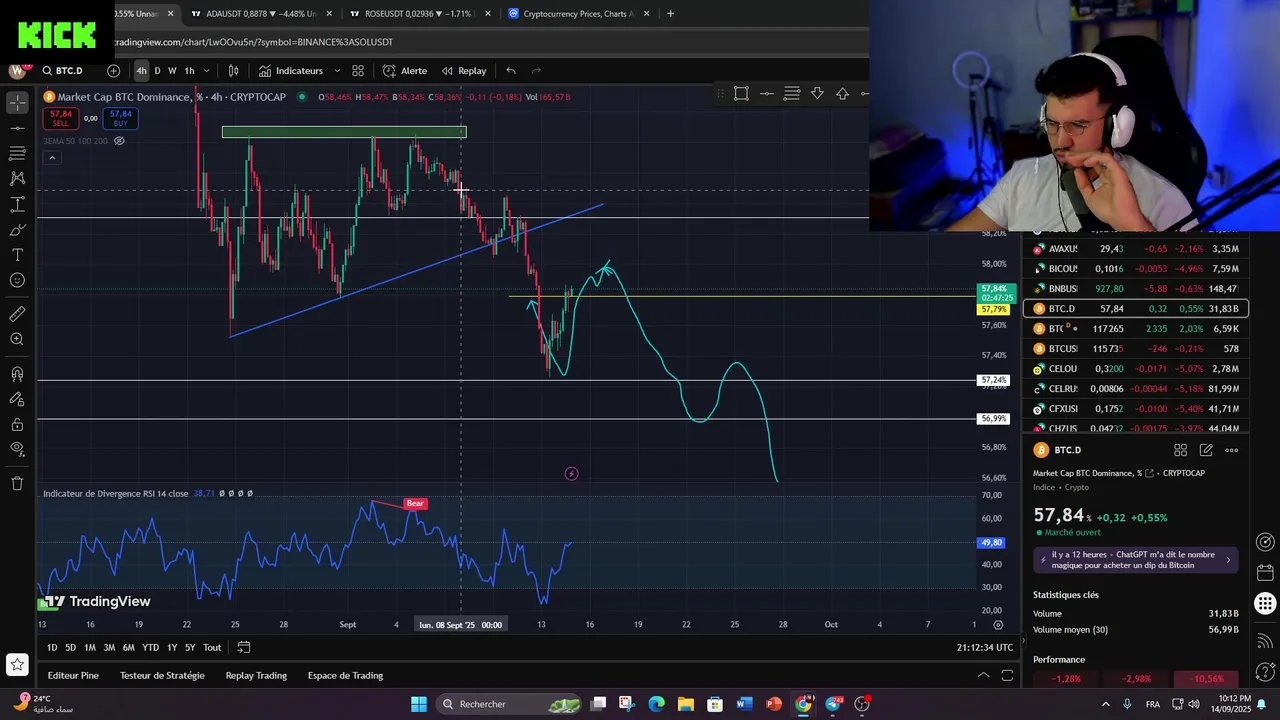The height and width of the screenshot is (720, 1280).
Task: Select CELOU row in watchlist
Action: [1136, 369]
